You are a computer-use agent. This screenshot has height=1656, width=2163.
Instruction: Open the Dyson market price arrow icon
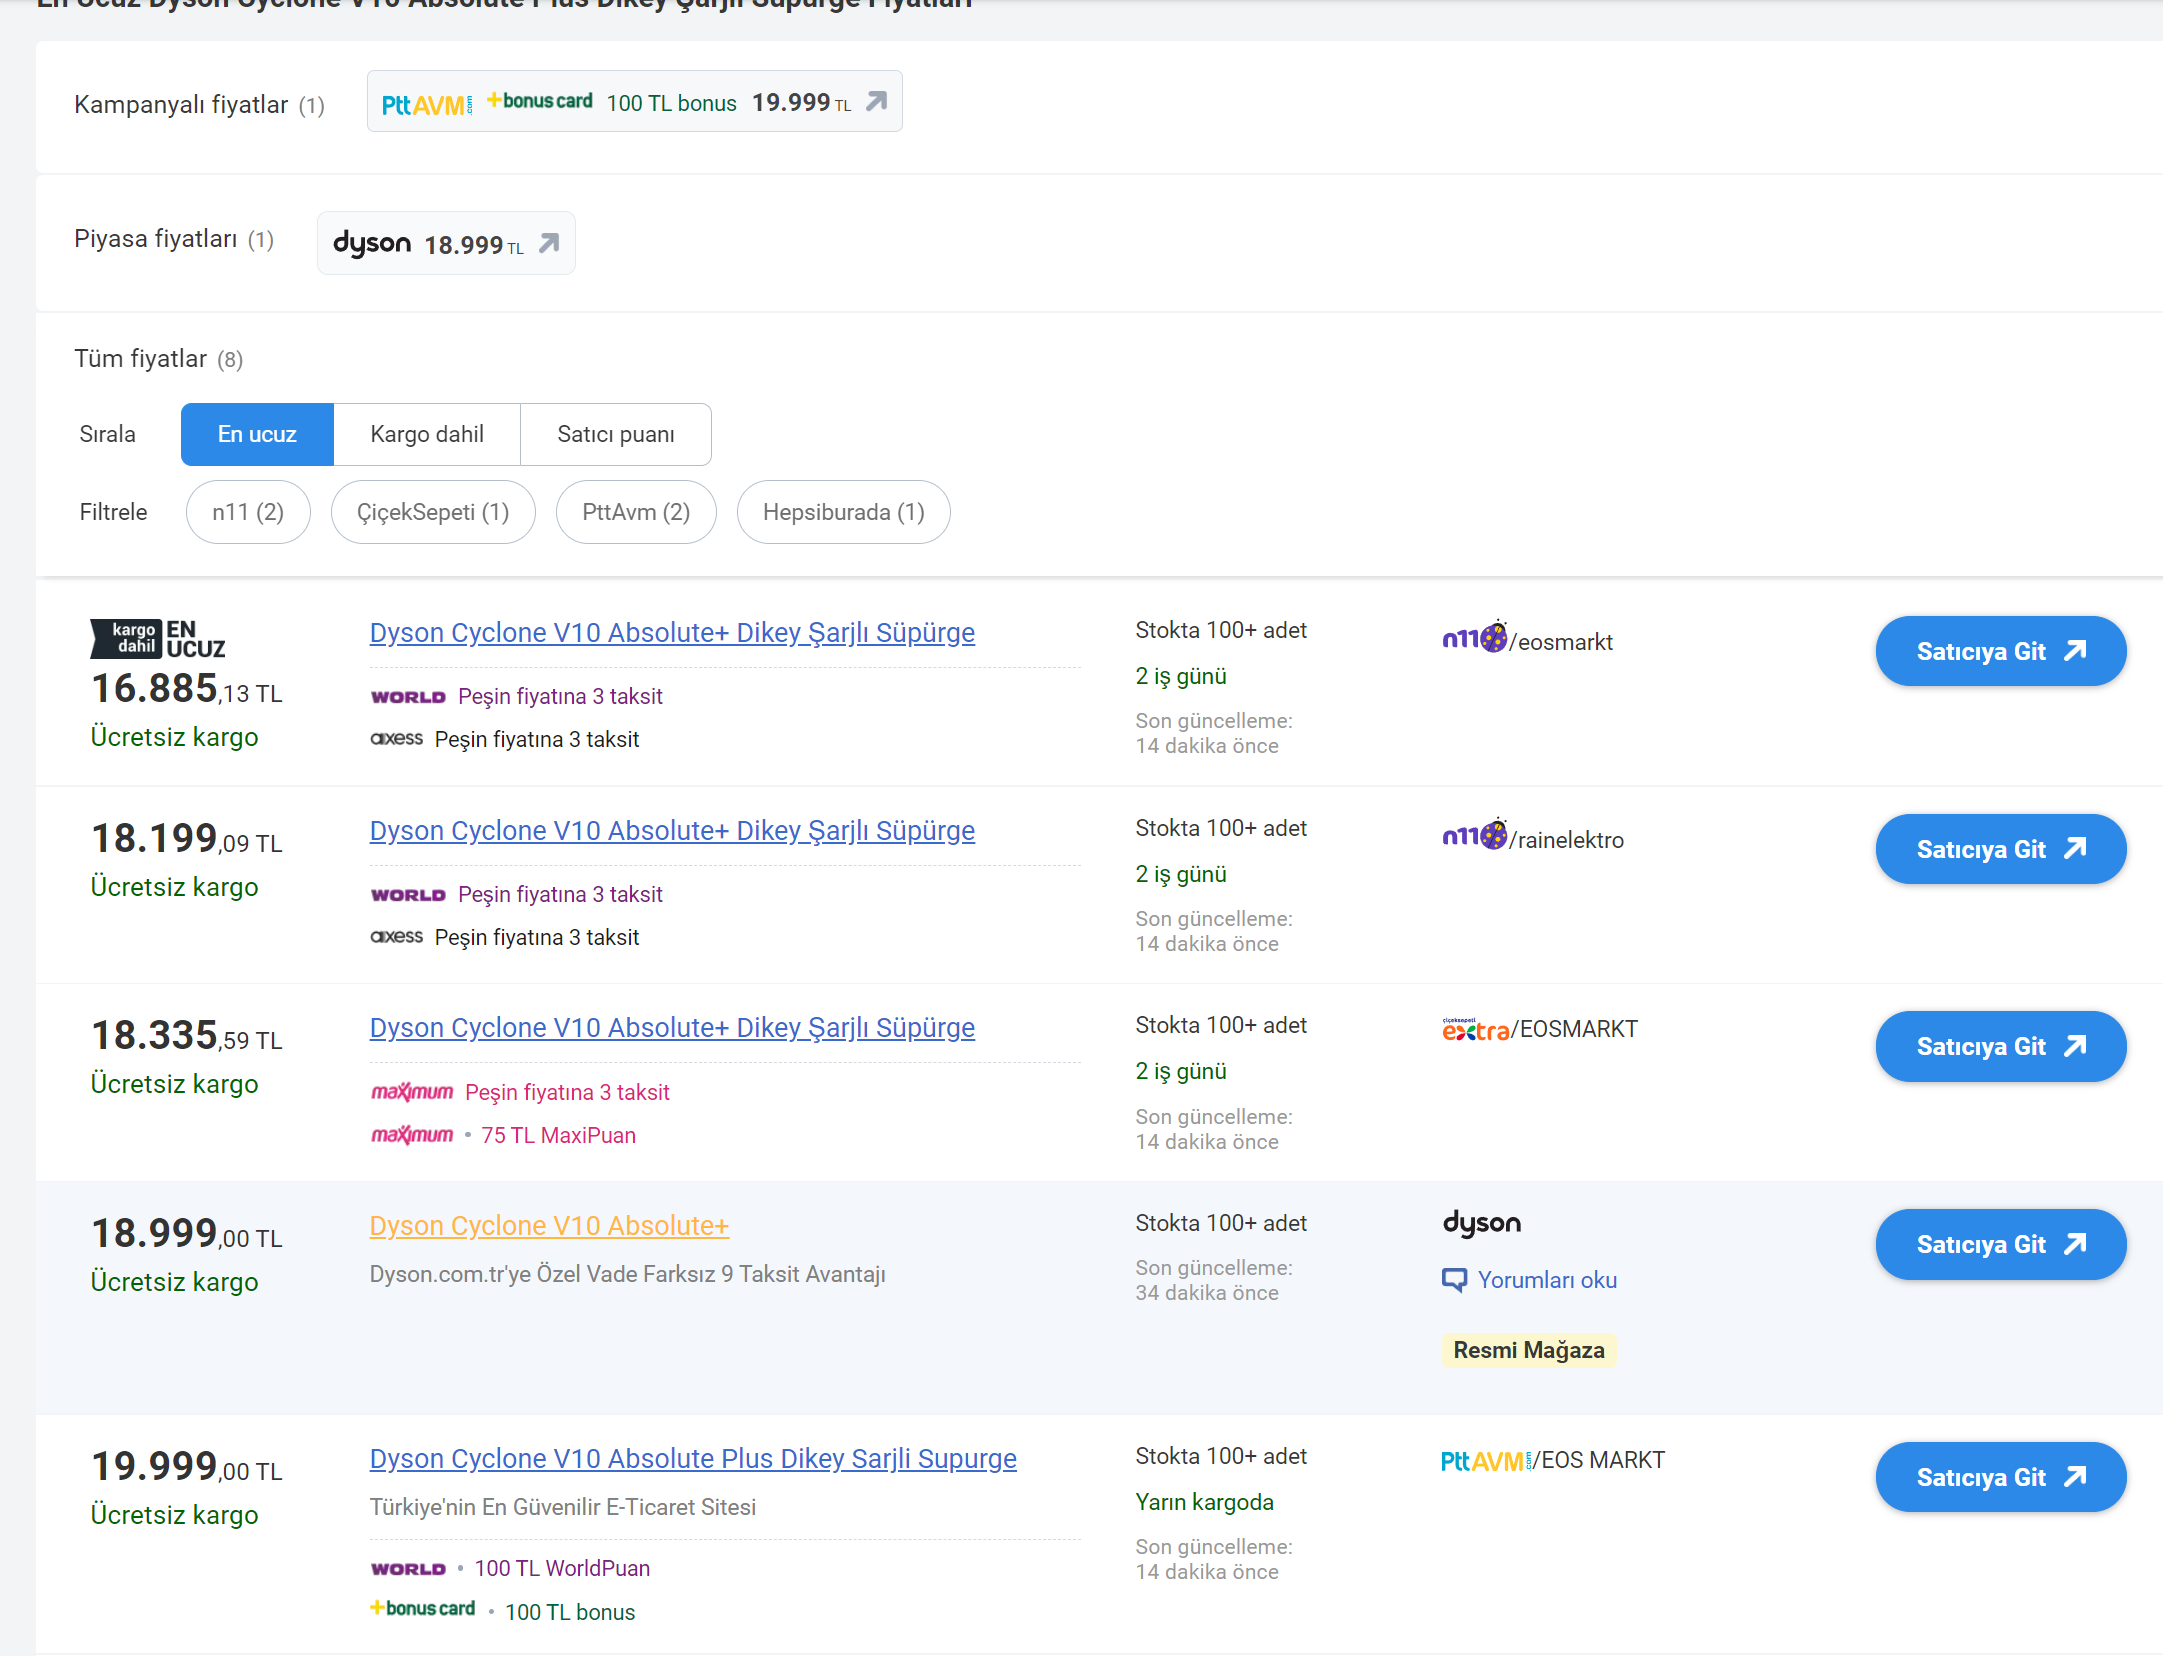[x=549, y=243]
